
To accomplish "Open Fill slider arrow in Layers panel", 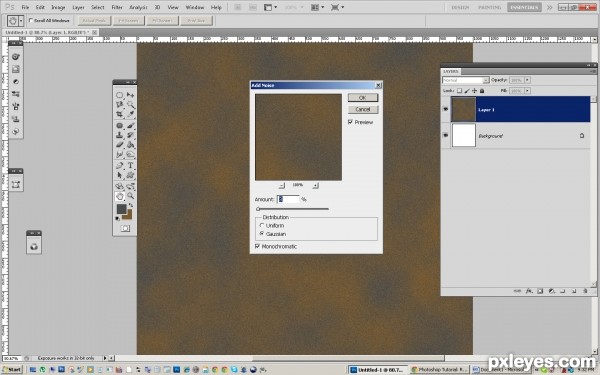I will 527,91.
